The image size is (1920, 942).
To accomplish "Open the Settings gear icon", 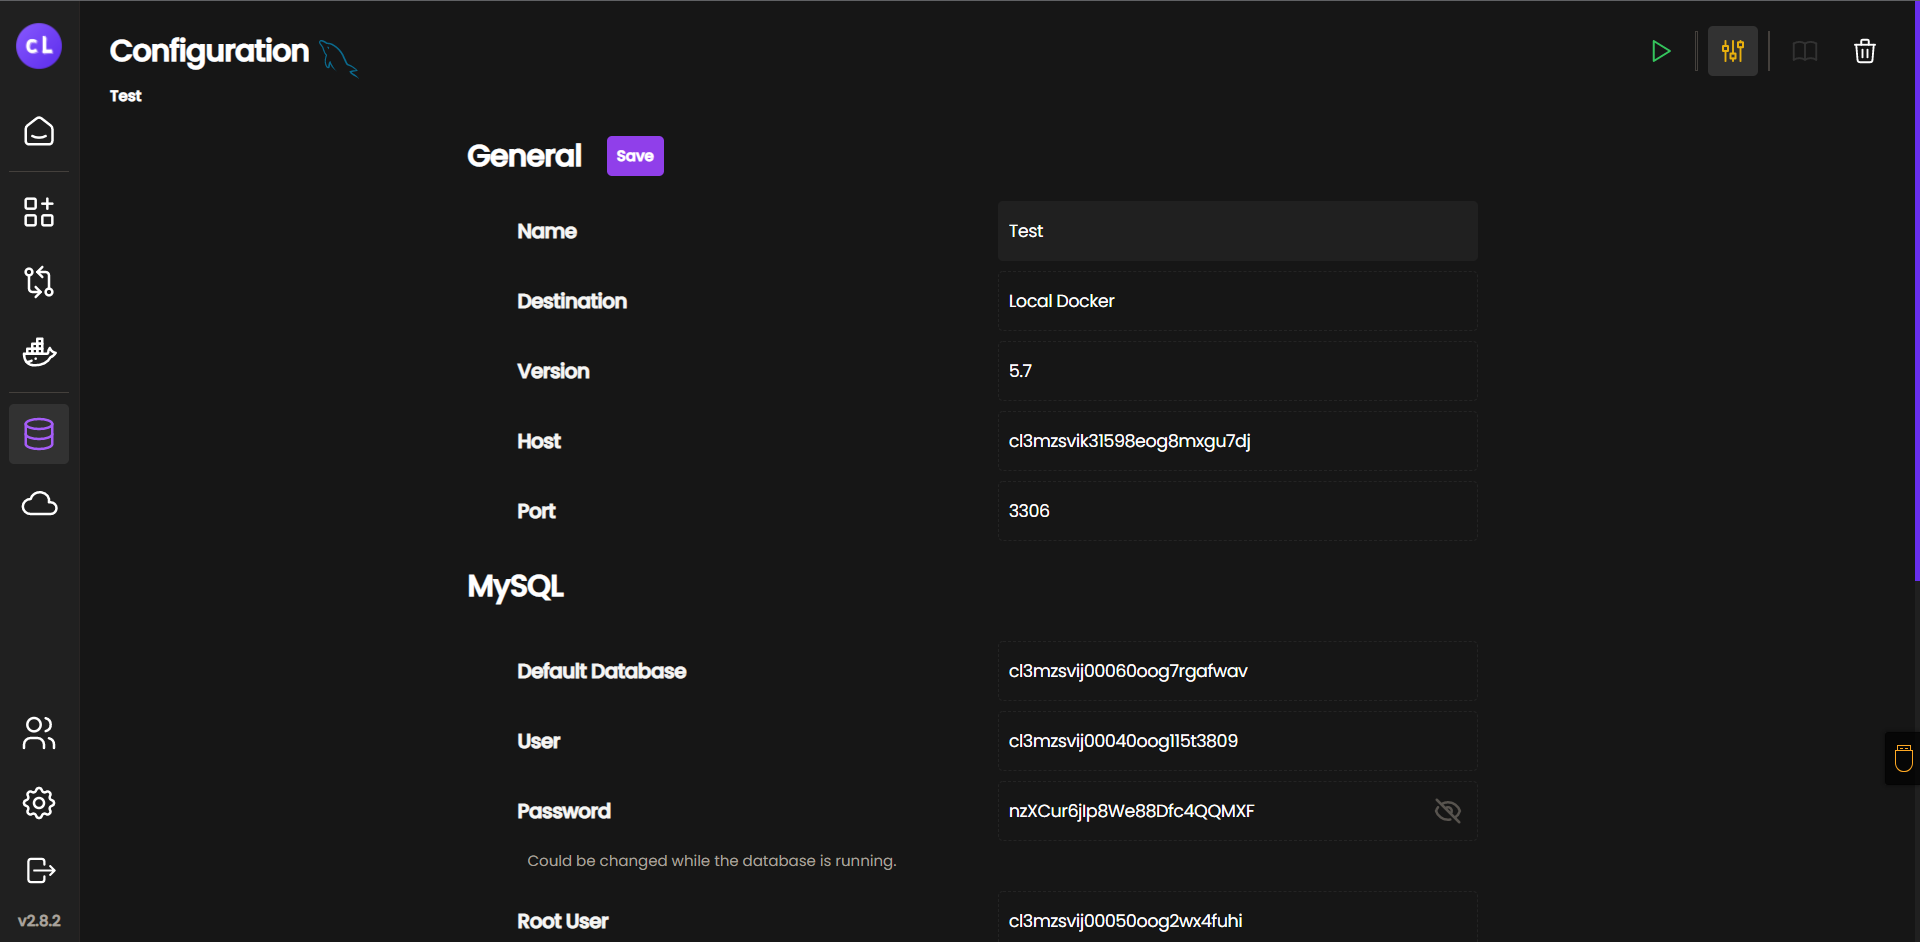I will tap(39, 803).
